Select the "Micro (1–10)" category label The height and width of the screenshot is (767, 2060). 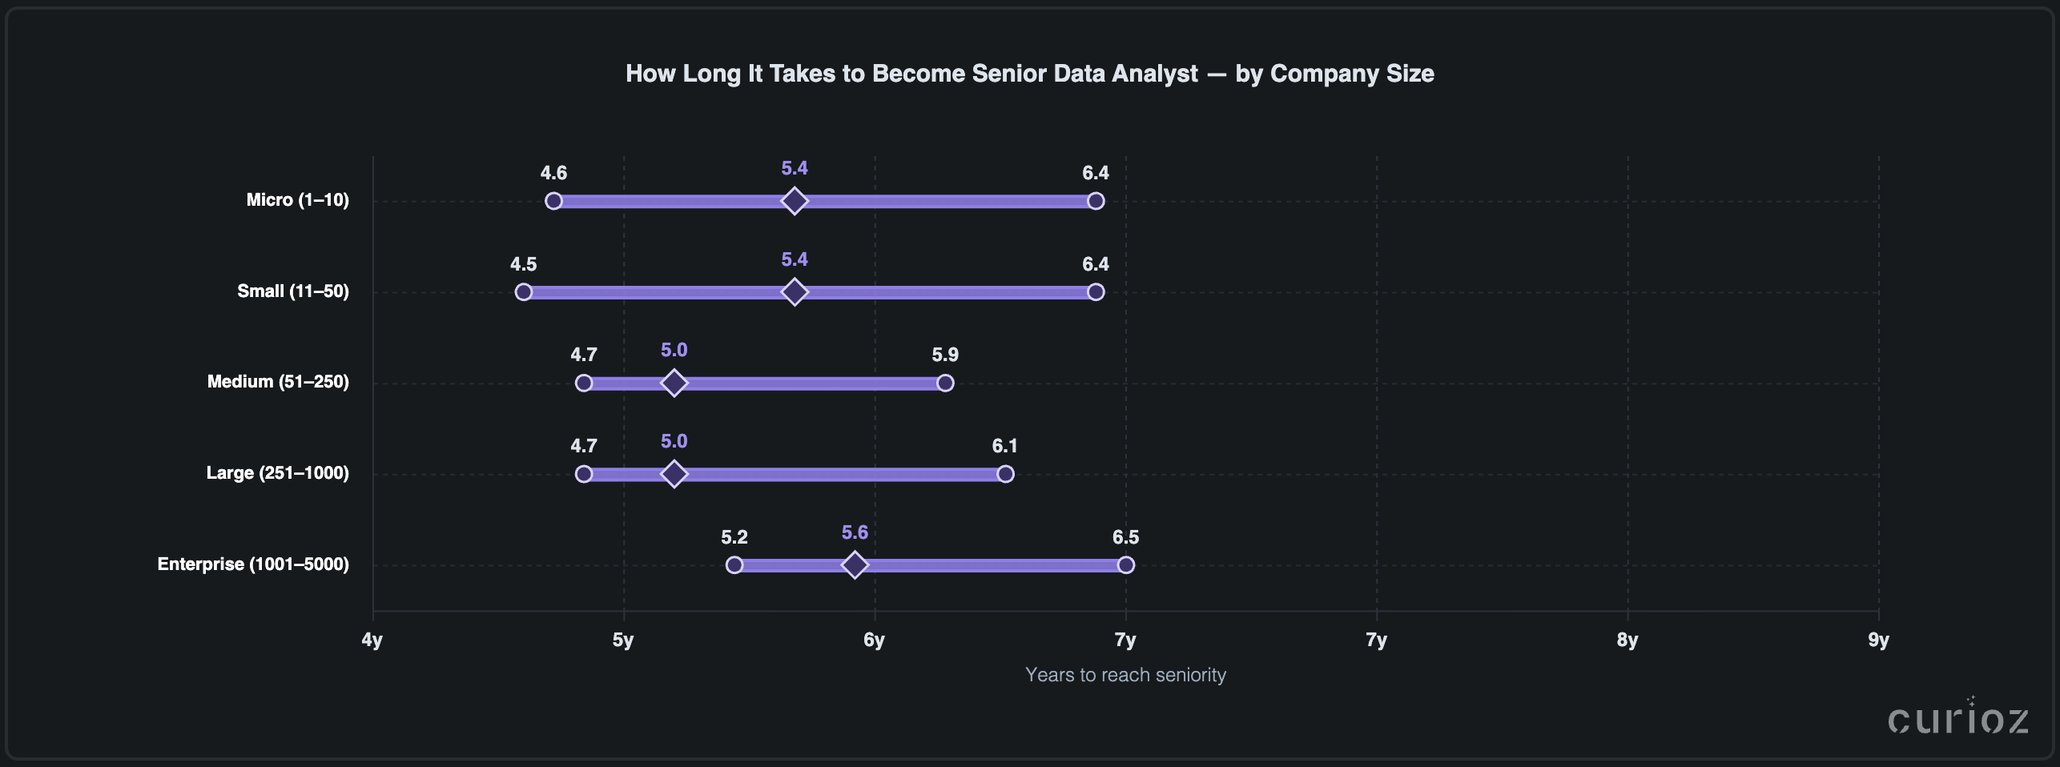tap(298, 200)
